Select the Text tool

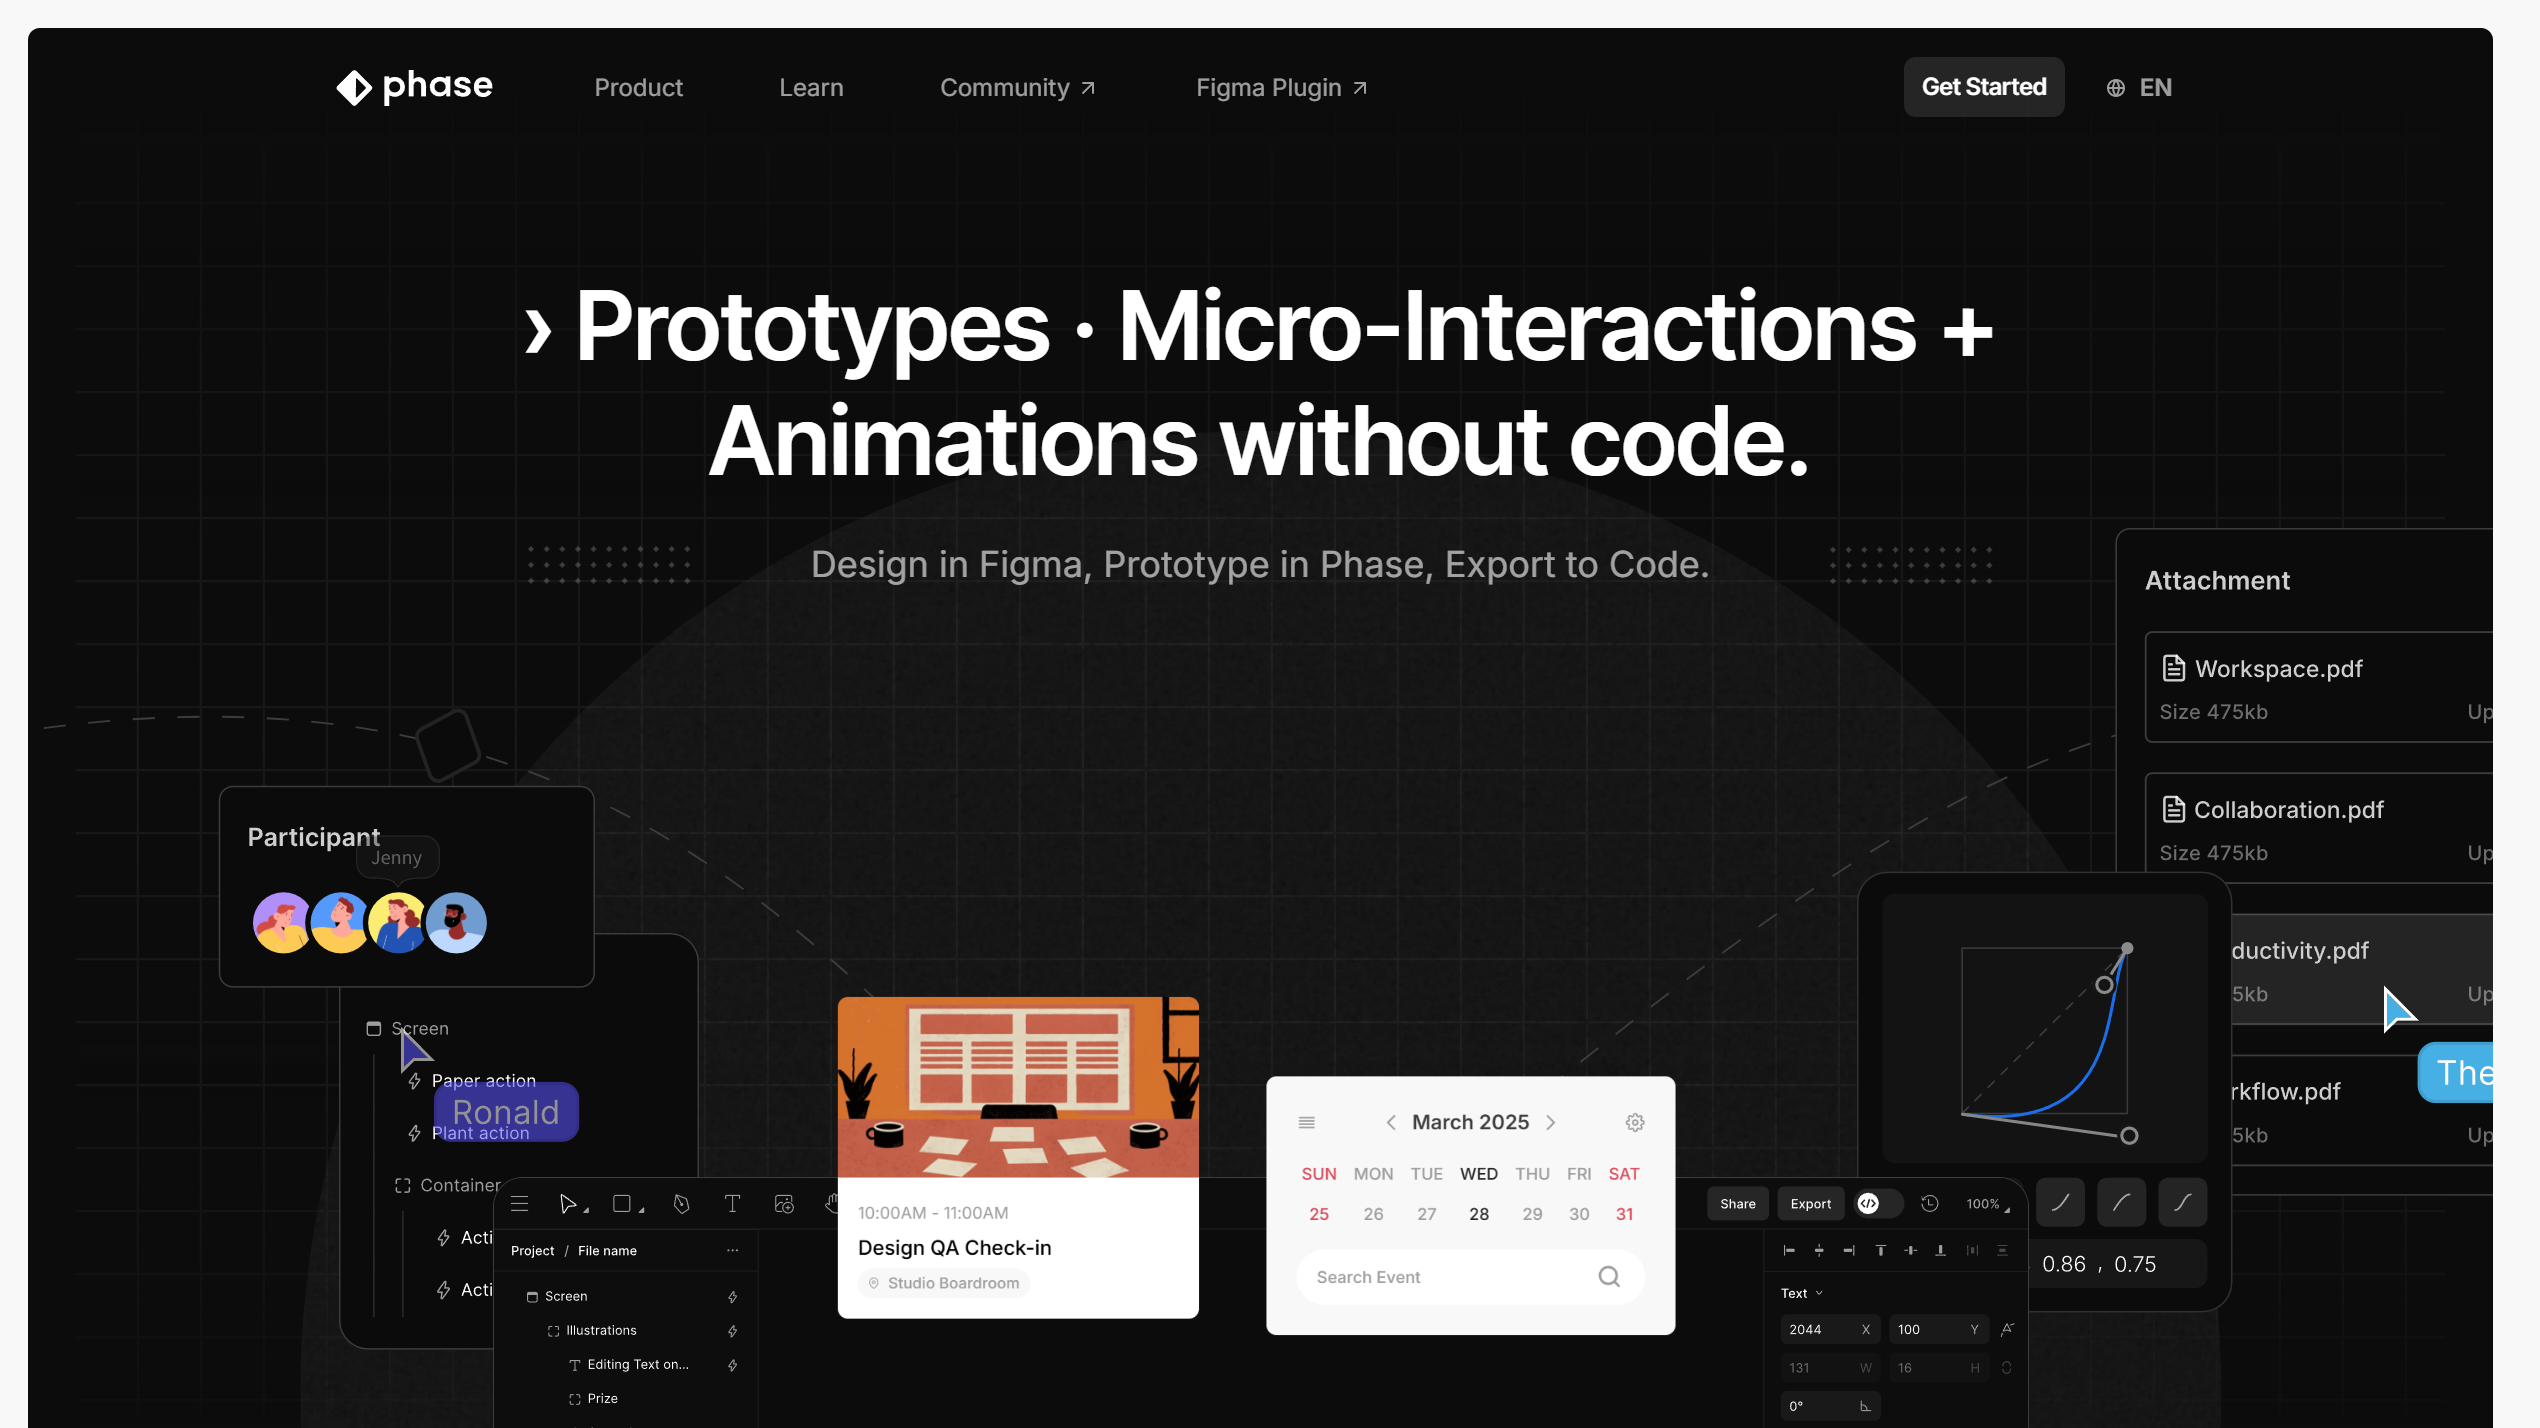732,1203
